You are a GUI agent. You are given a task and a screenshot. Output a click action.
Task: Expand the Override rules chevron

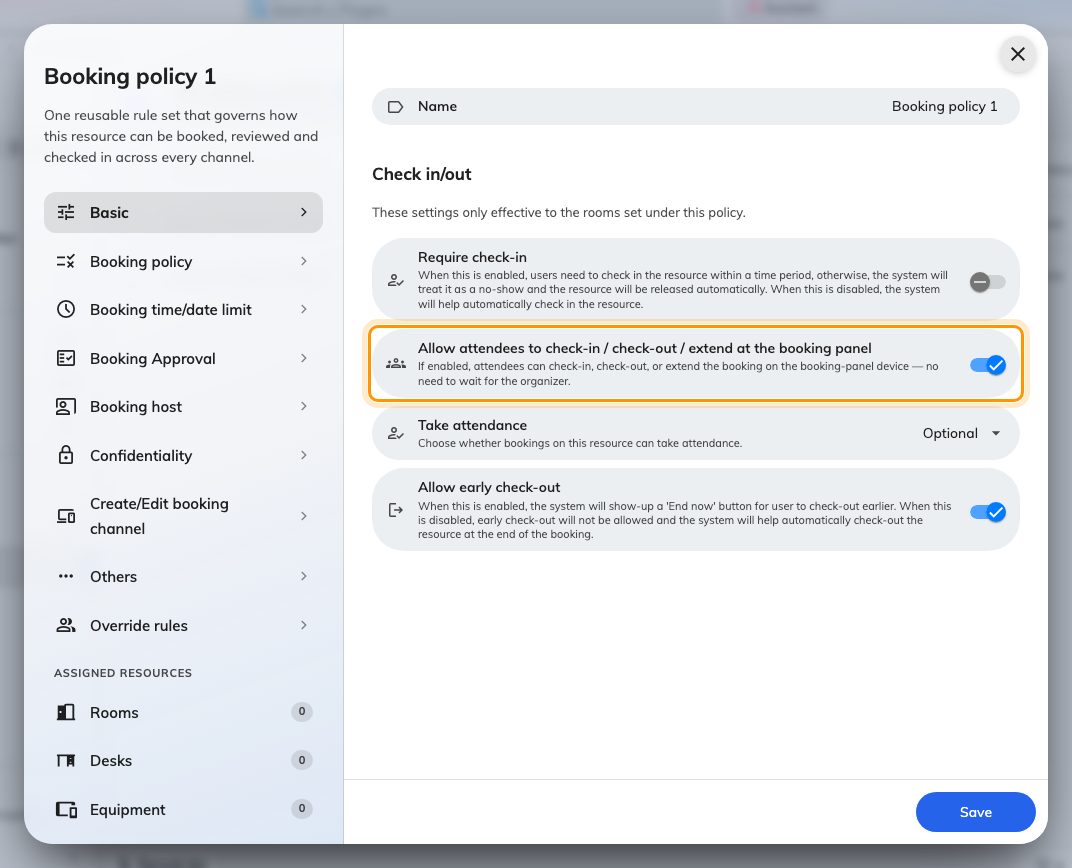(304, 625)
